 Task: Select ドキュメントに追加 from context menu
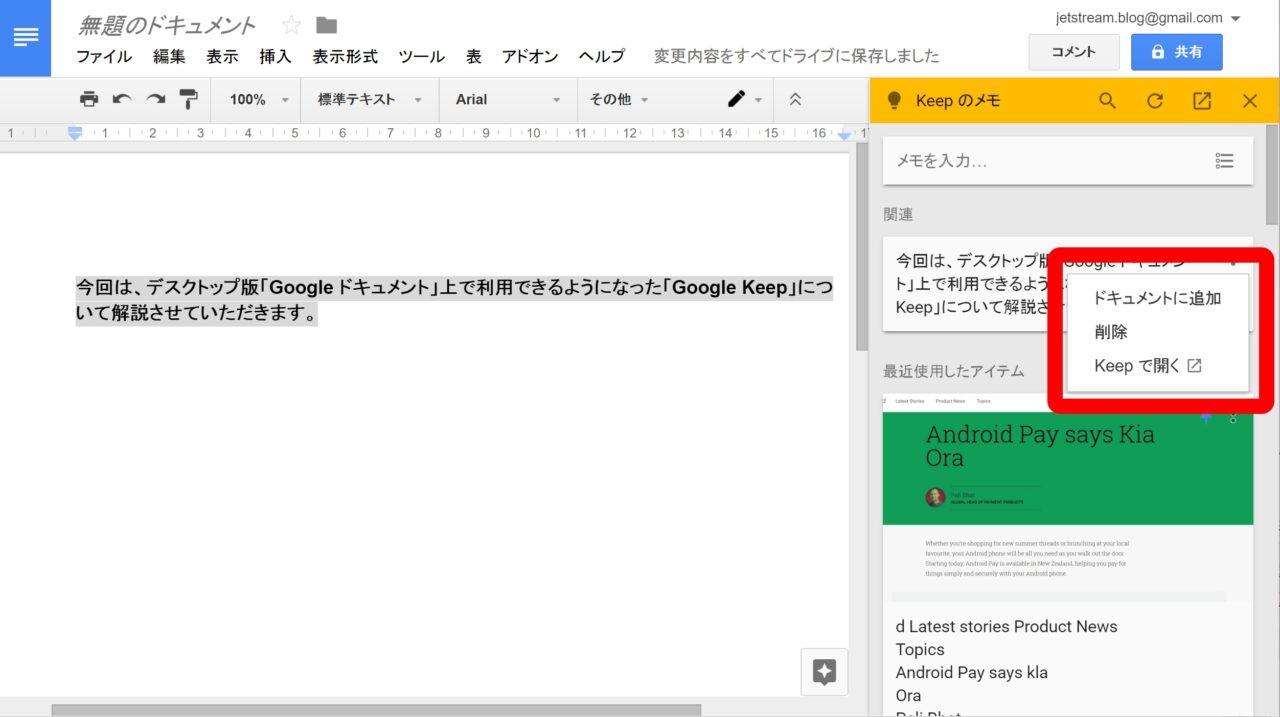pos(1157,298)
